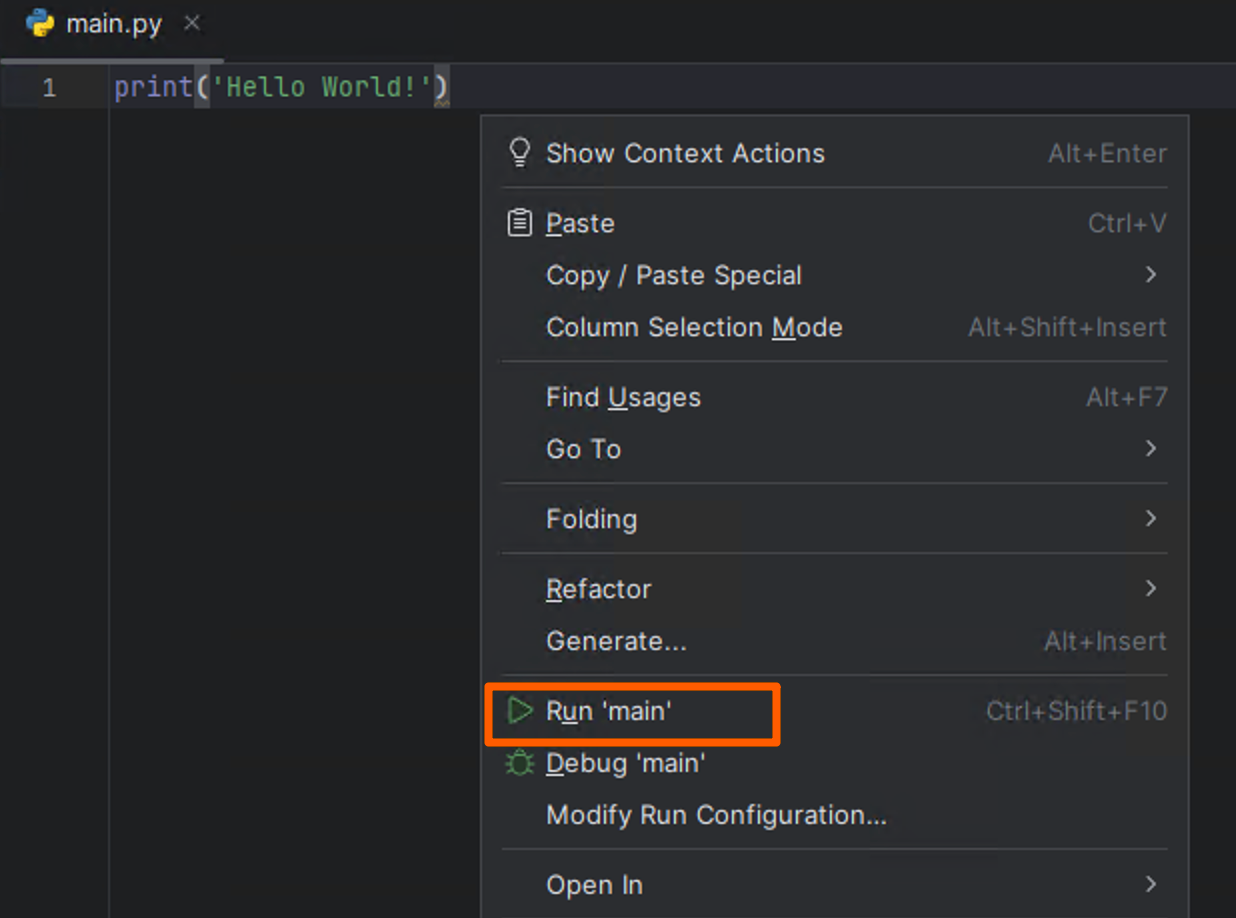Click the green Debug bug icon
Image resolution: width=1236 pixels, height=918 pixels.
(519, 764)
